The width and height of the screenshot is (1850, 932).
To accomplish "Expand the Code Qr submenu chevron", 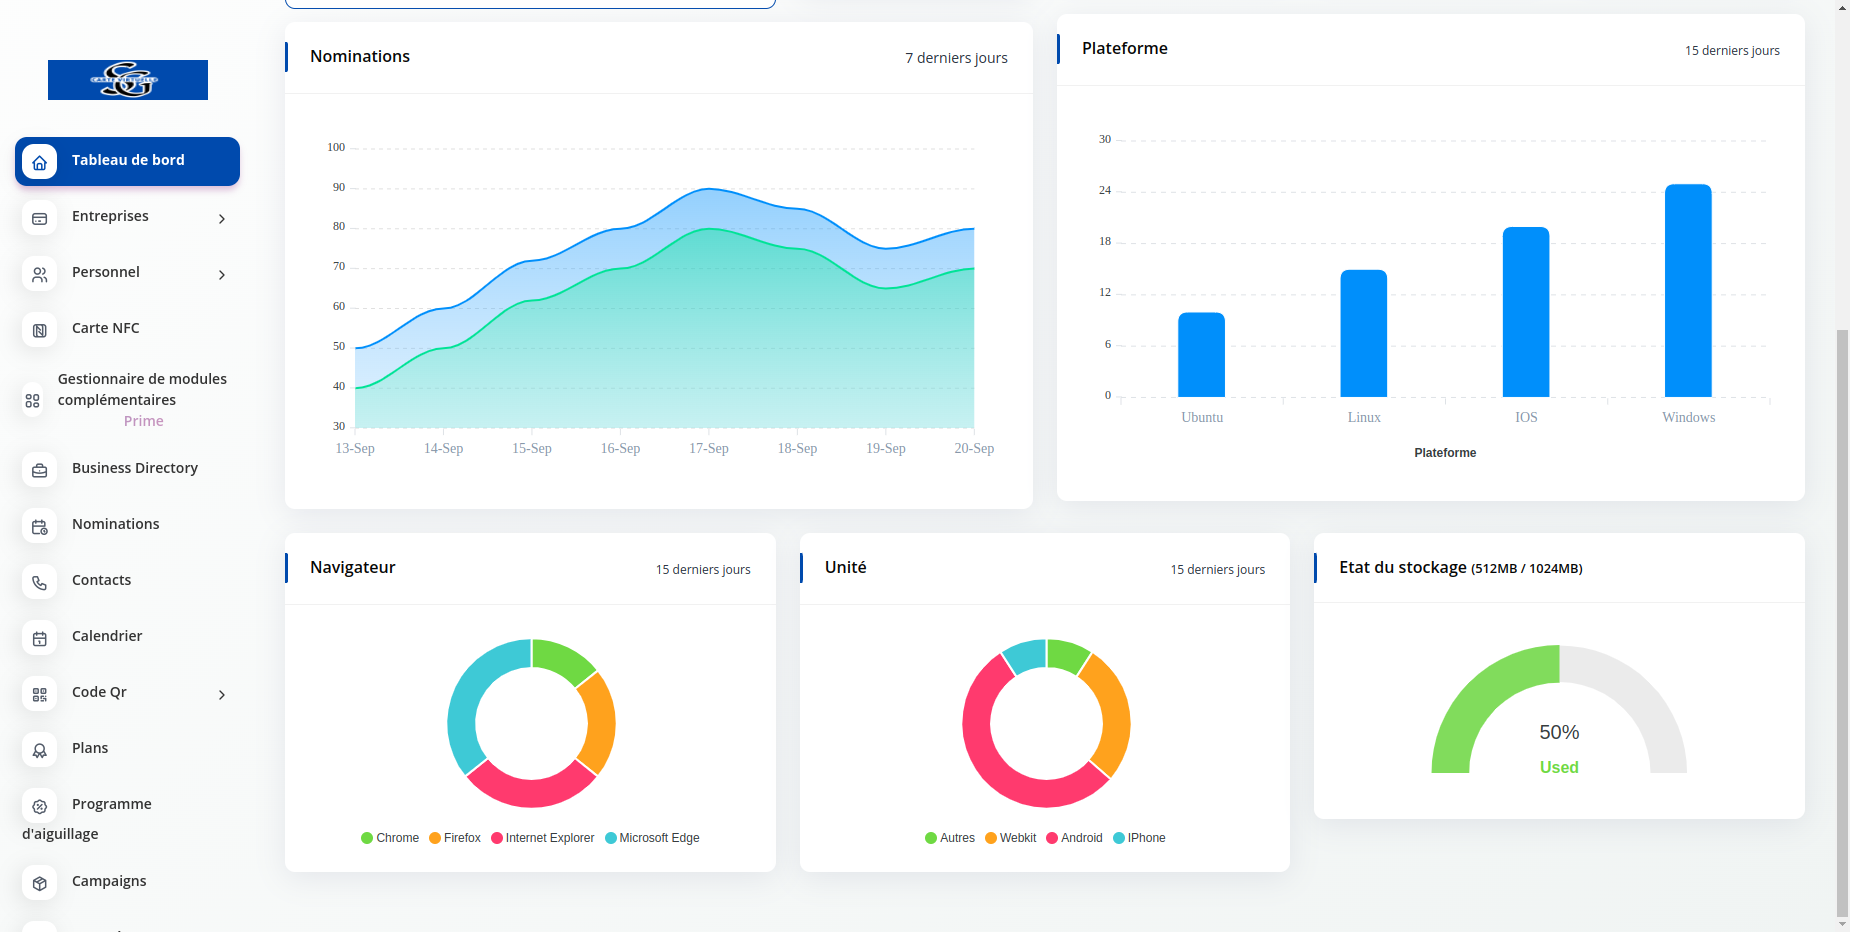I will (x=222, y=695).
